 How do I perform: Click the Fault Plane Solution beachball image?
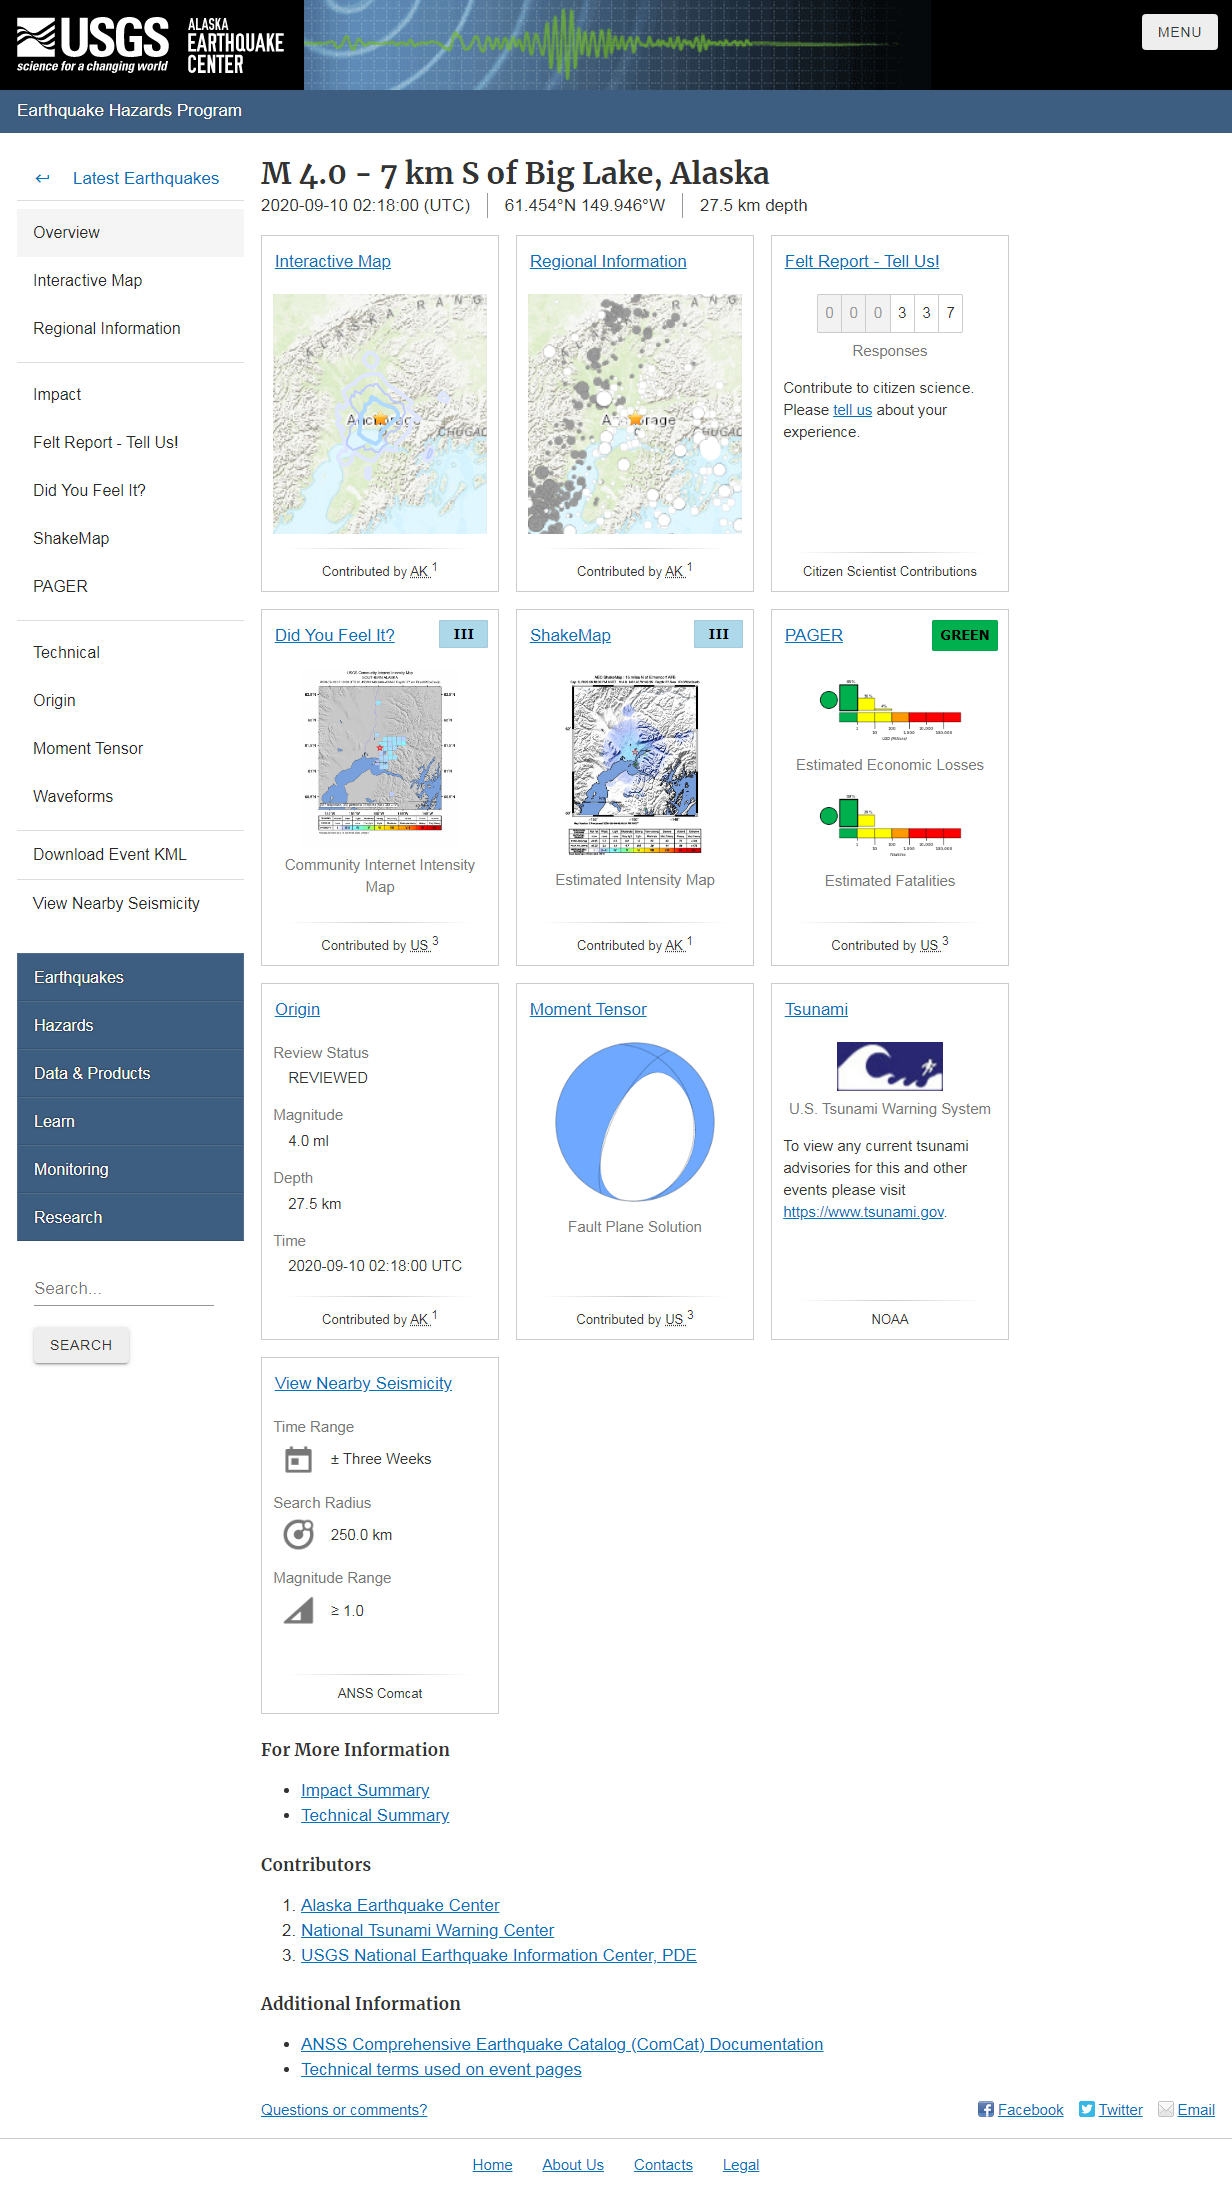pos(635,1121)
